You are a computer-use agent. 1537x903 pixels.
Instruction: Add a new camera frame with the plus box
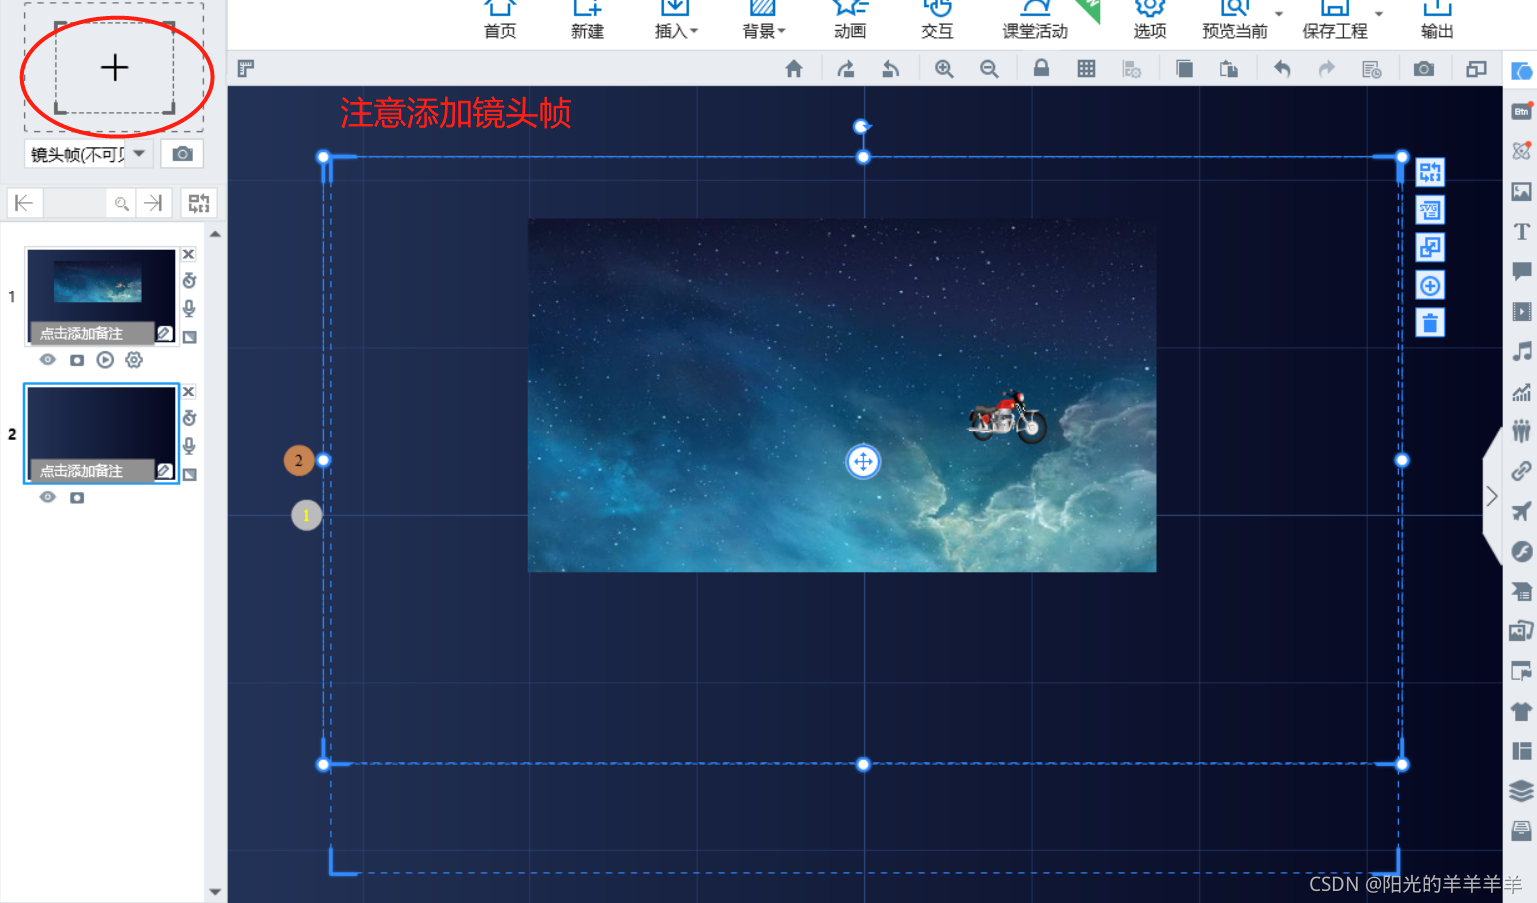pos(114,67)
